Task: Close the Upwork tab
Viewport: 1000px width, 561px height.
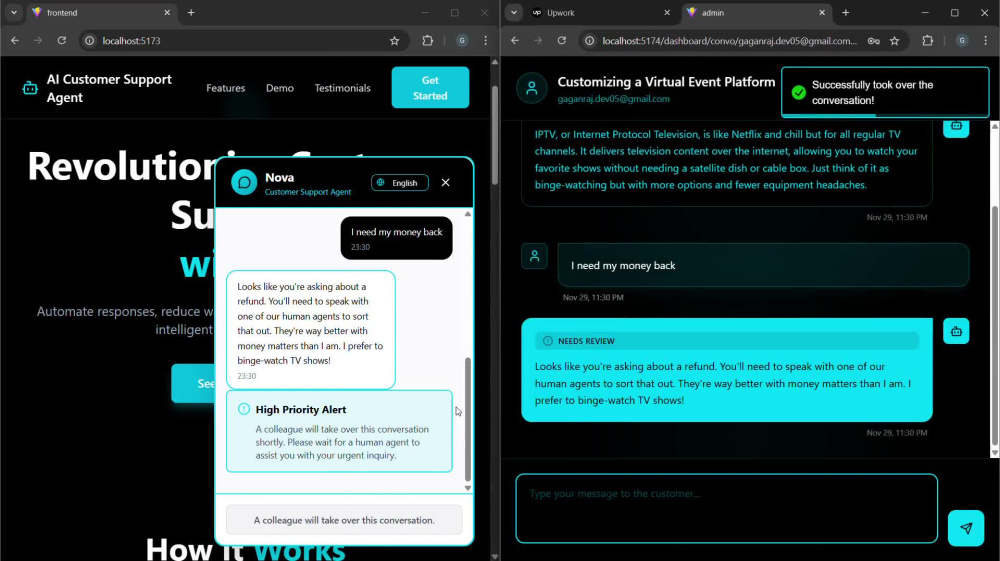Action: tap(667, 13)
